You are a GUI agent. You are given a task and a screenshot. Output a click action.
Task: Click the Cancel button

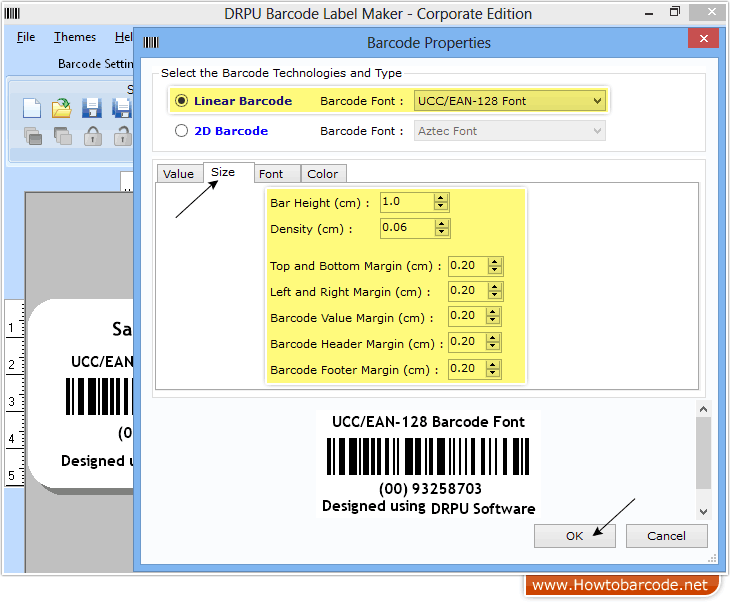[x=666, y=536]
